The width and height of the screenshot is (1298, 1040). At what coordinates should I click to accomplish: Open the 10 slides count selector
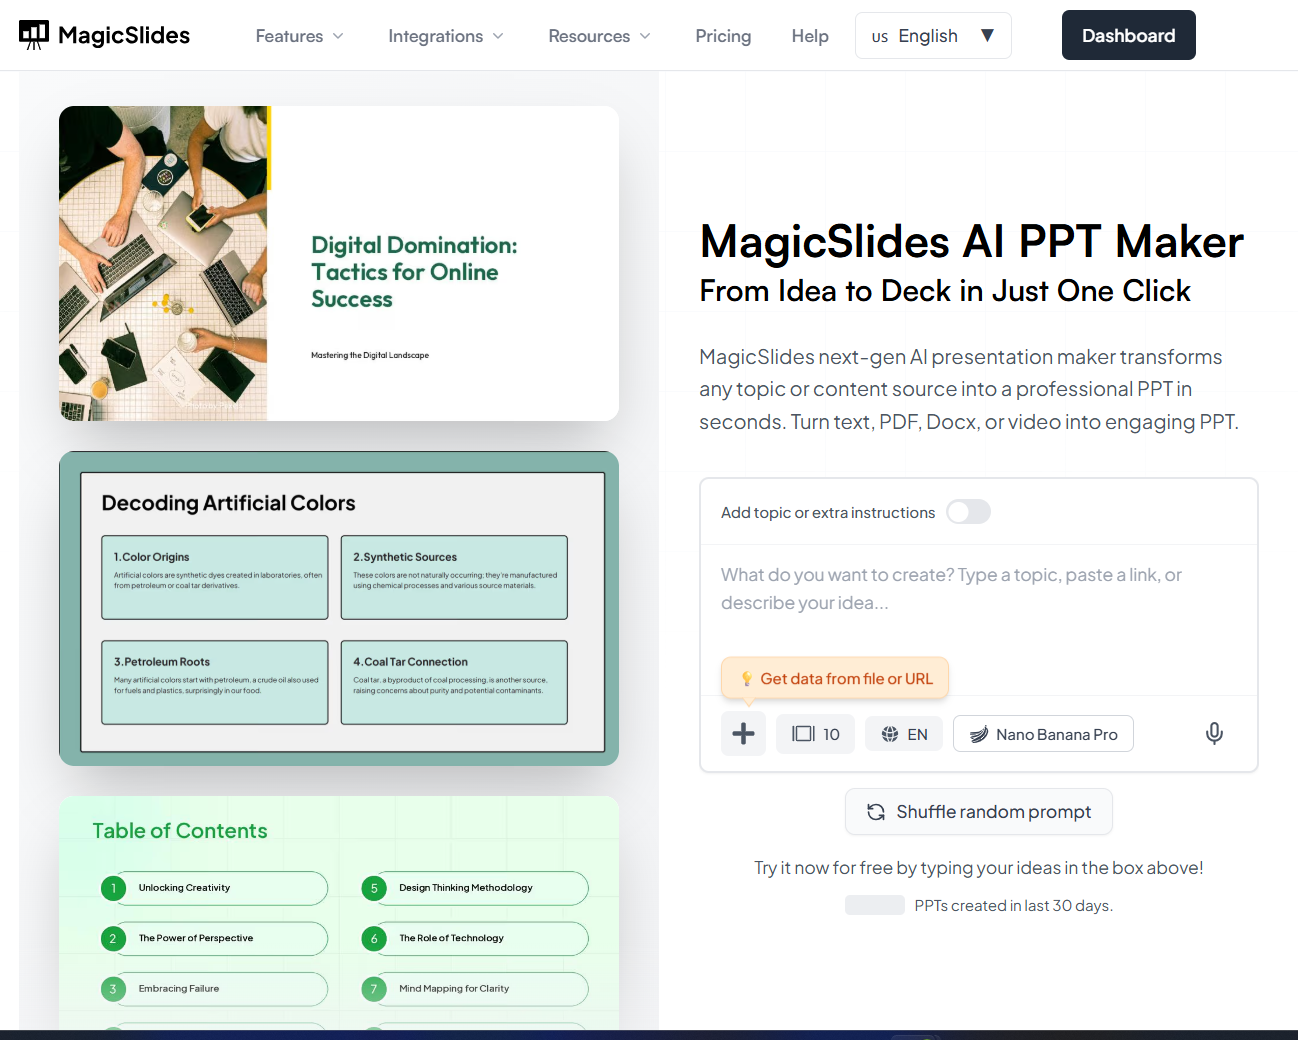(x=815, y=734)
